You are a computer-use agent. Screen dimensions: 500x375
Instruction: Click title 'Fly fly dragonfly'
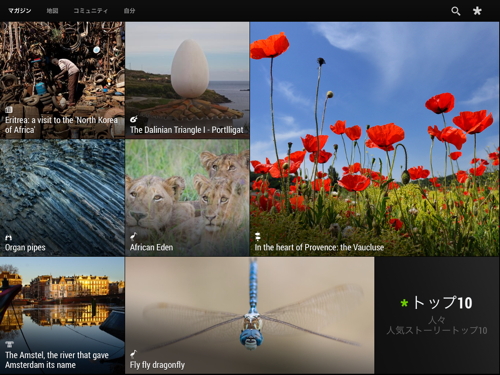(x=157, y=365)
